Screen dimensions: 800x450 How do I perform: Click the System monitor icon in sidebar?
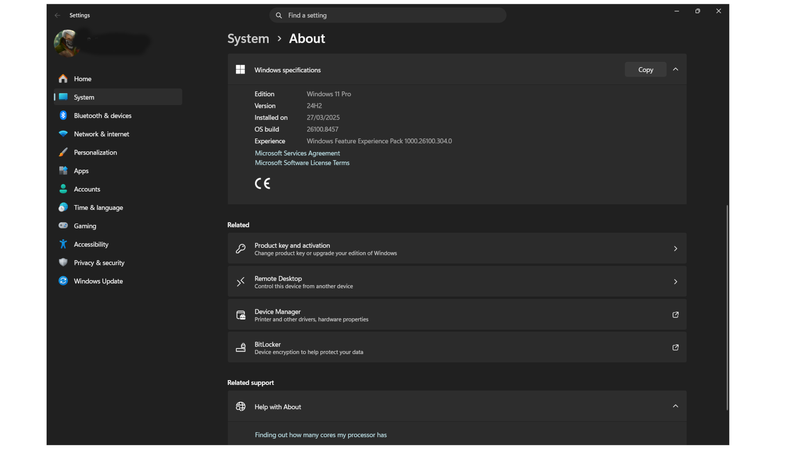coord(63,97)
